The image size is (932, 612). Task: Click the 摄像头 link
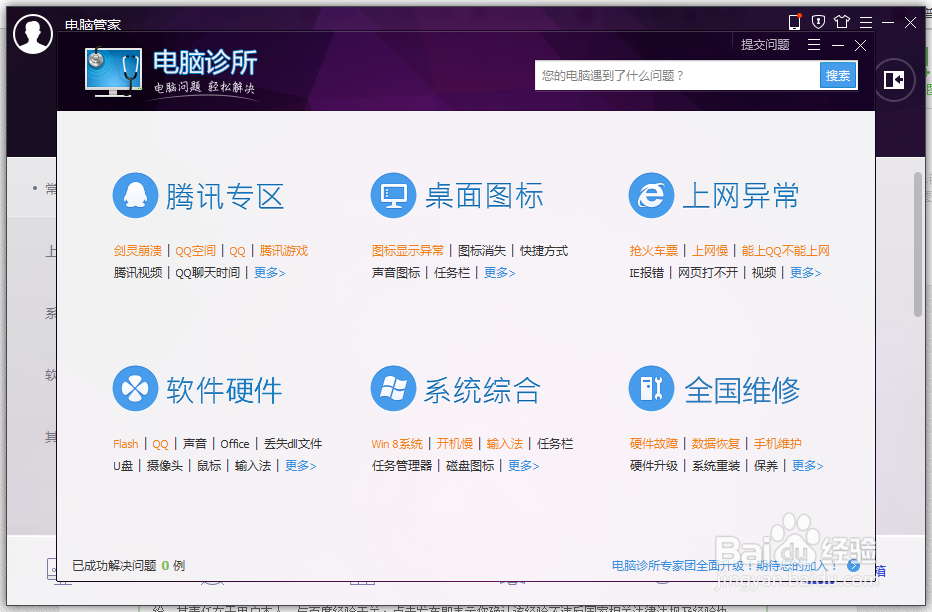[x=165, y=466]
